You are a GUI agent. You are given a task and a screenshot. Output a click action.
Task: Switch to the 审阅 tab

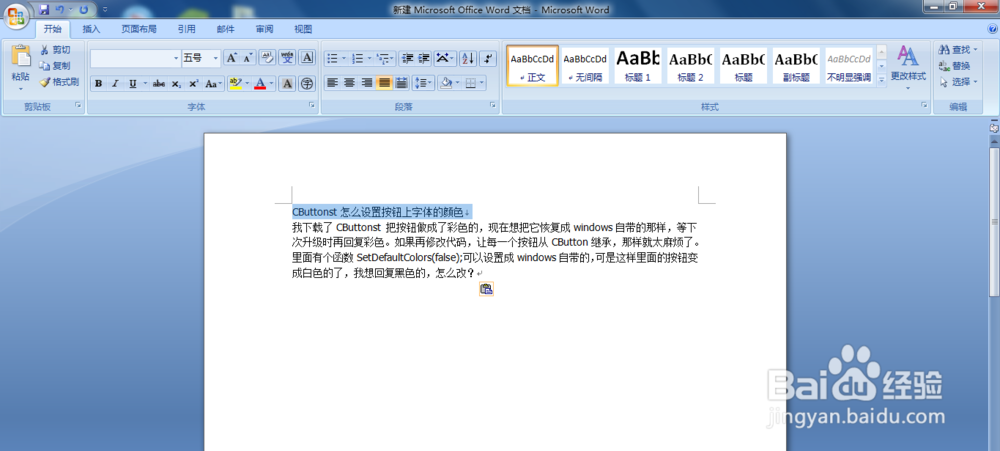click(x=264, y=29)
